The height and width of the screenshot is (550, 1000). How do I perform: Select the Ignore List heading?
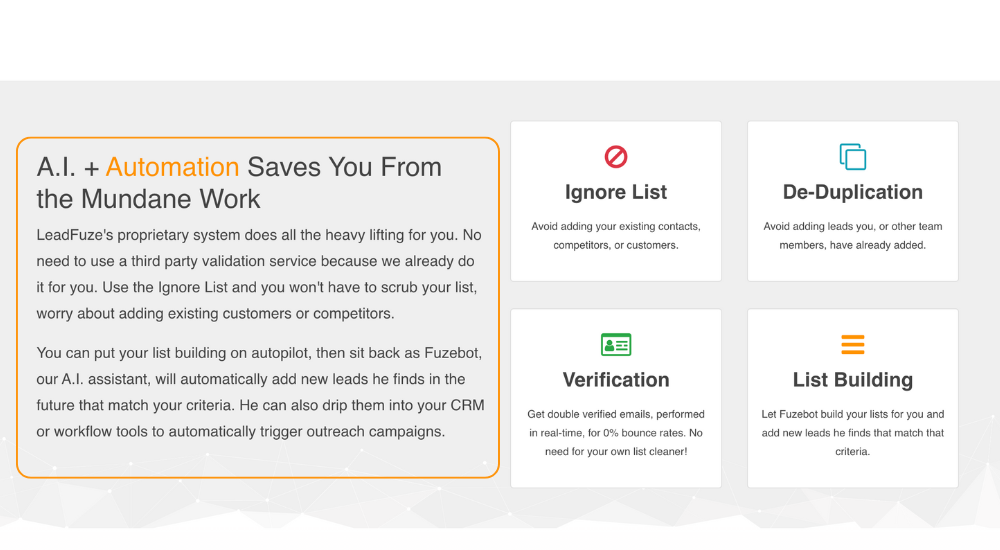click(615, 192)
